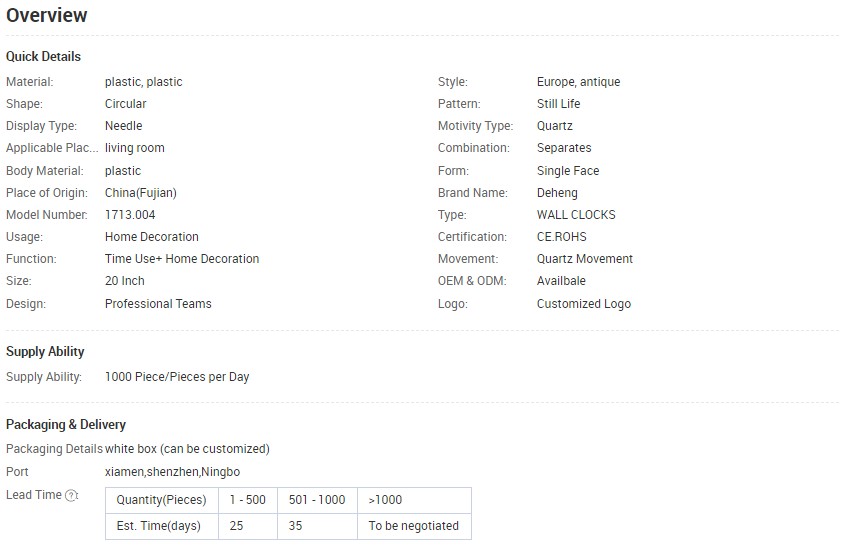Select the Quick Details section title
Image resolution: width=849 pixels, height=548 pixels.
[43, 56]
